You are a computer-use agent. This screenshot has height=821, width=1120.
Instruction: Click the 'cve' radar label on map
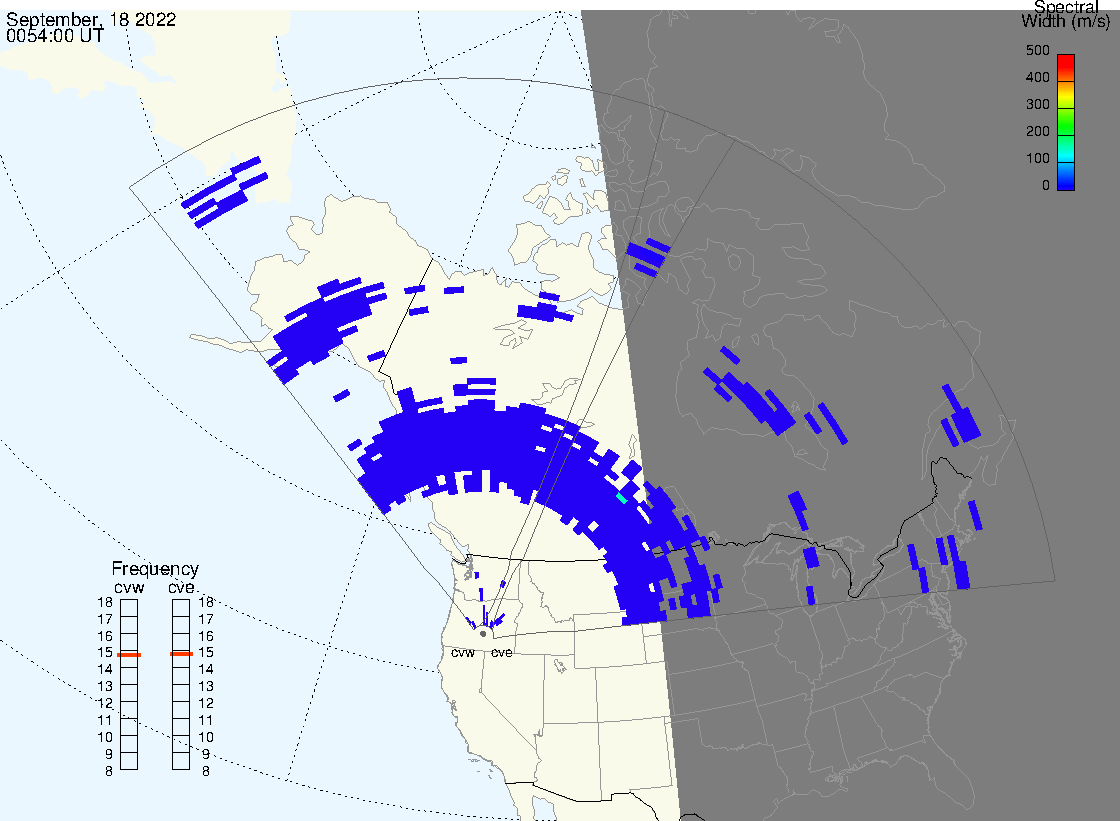(x=501, y=652)
